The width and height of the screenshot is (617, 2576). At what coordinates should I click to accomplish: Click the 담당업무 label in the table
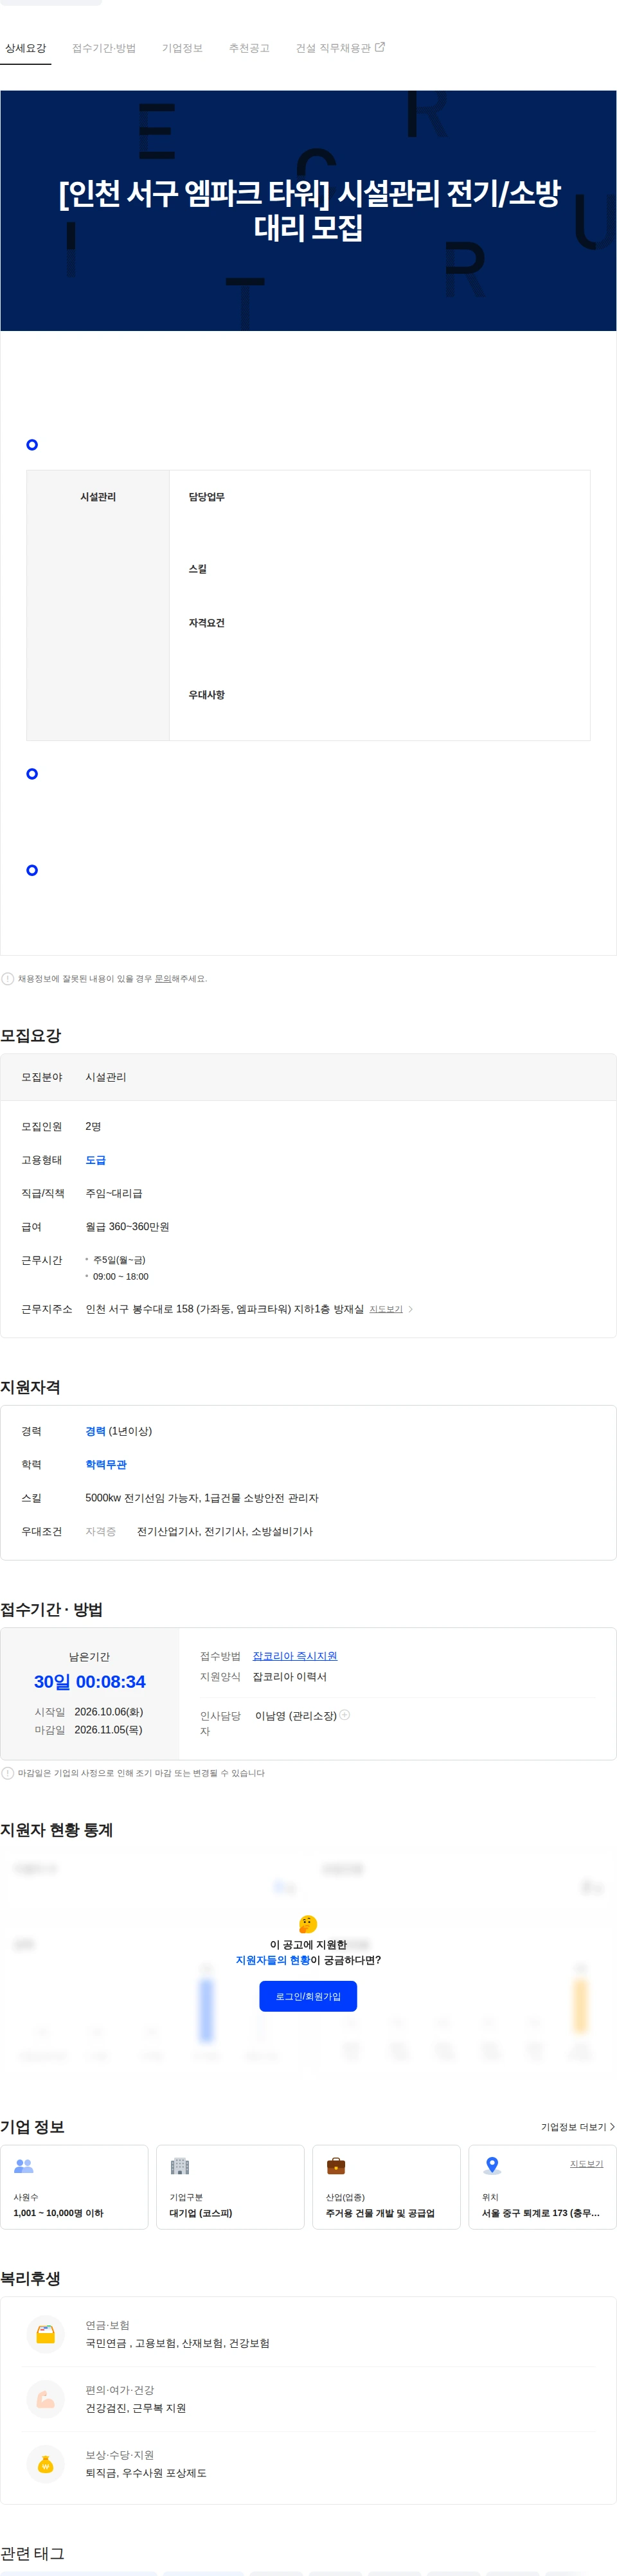pos(207,497)
